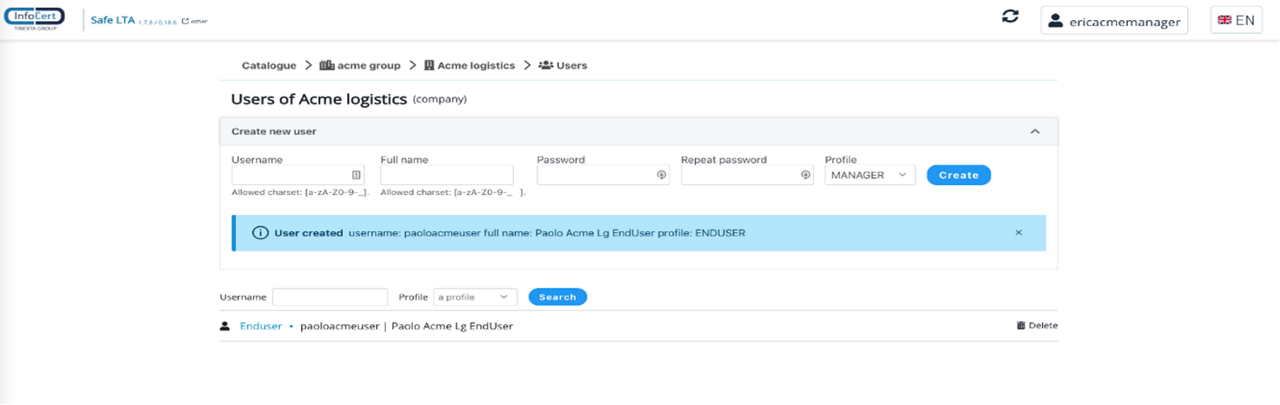Go to Catalogue breadcrumb
The width and height of the screenshot is (1280, 405).
(269, 66)
